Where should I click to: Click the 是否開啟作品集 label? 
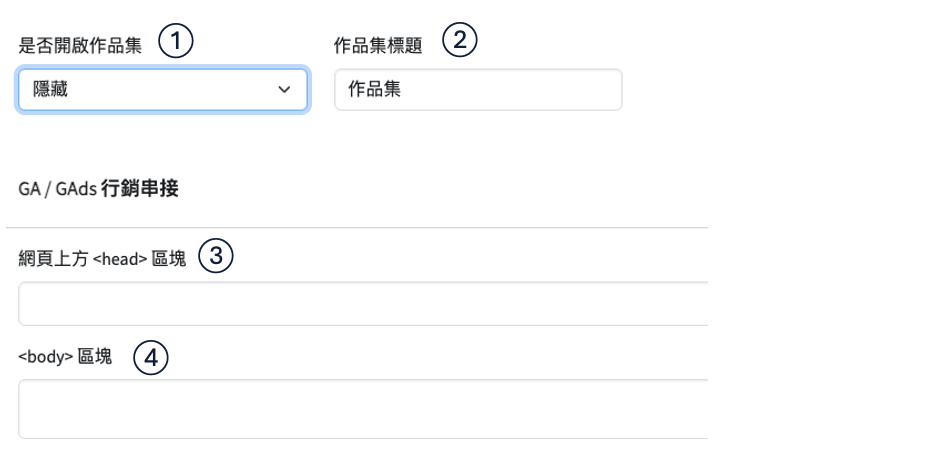(x=81, y=45)
